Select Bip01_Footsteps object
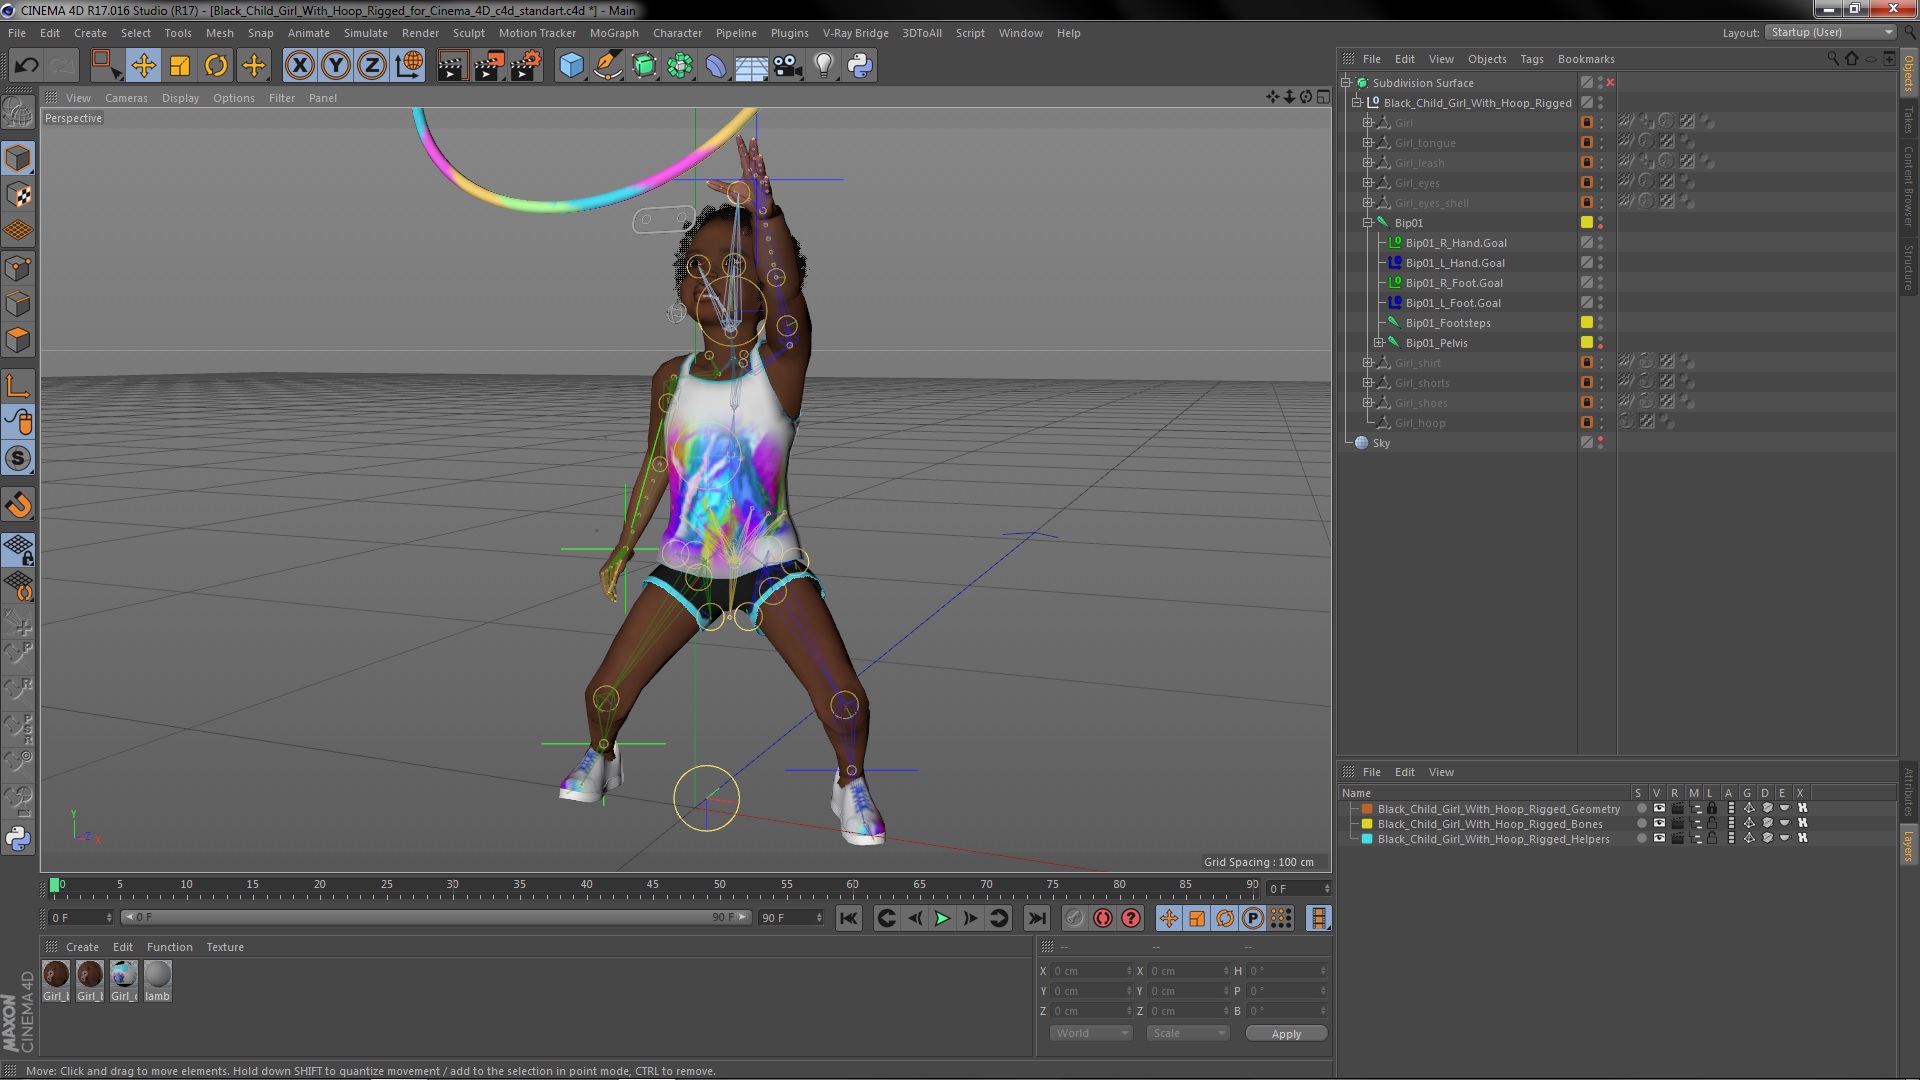The image size is (1920, 1080). pos(1448,323)
